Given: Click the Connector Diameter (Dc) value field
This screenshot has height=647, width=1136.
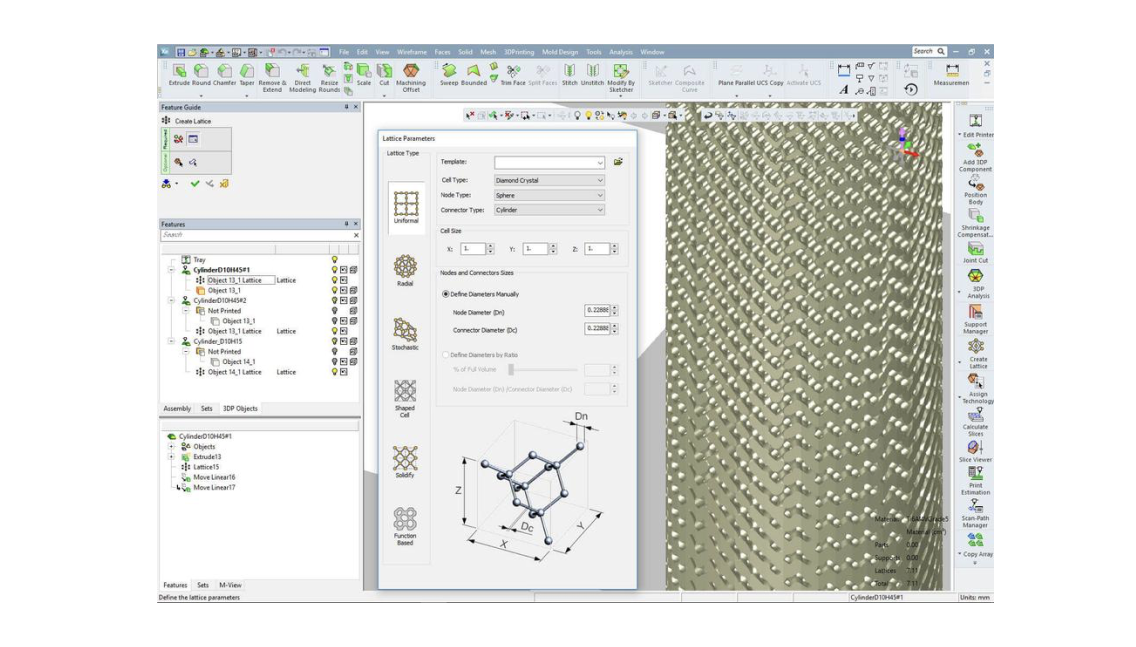Looking at the screenshot, I should pyautogui.click(x=597, y=328).
